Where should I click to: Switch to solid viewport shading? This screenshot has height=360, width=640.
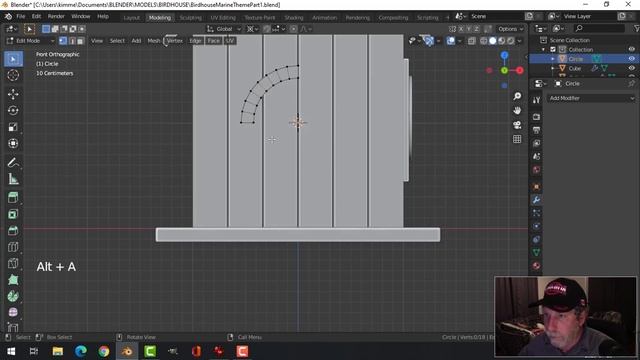[493, 41]
